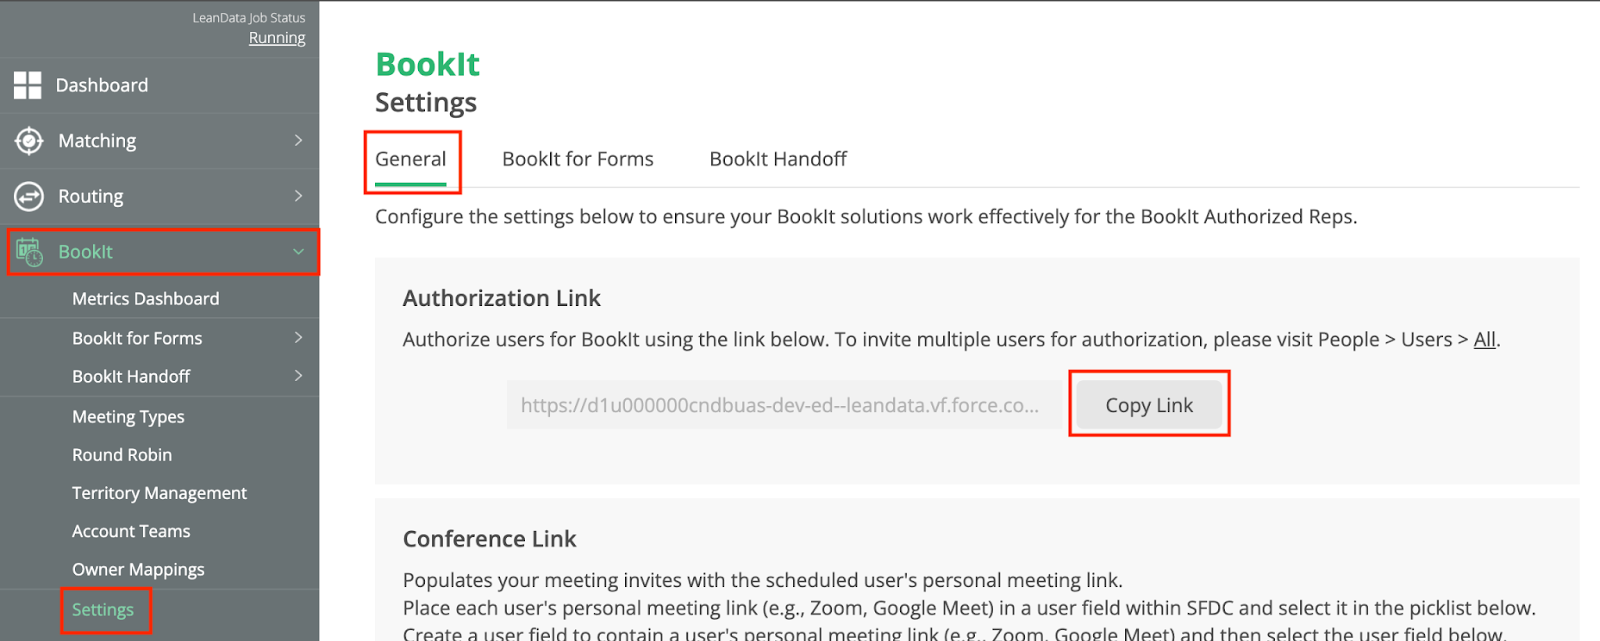Viewport: 1600px width, 641px height.
Task: Expand BookIt for Forms submenu arrow
Action: click(x=298, y=338)
